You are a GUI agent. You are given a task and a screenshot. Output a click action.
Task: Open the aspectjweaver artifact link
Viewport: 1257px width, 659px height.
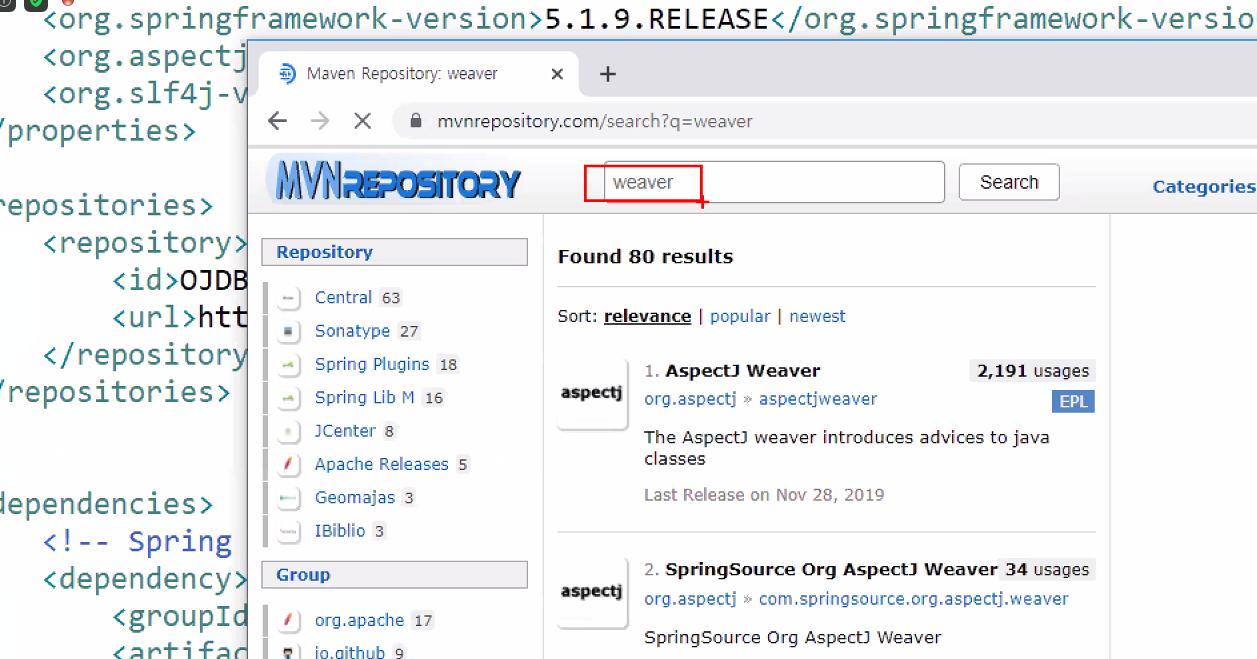tap(817, 399)
